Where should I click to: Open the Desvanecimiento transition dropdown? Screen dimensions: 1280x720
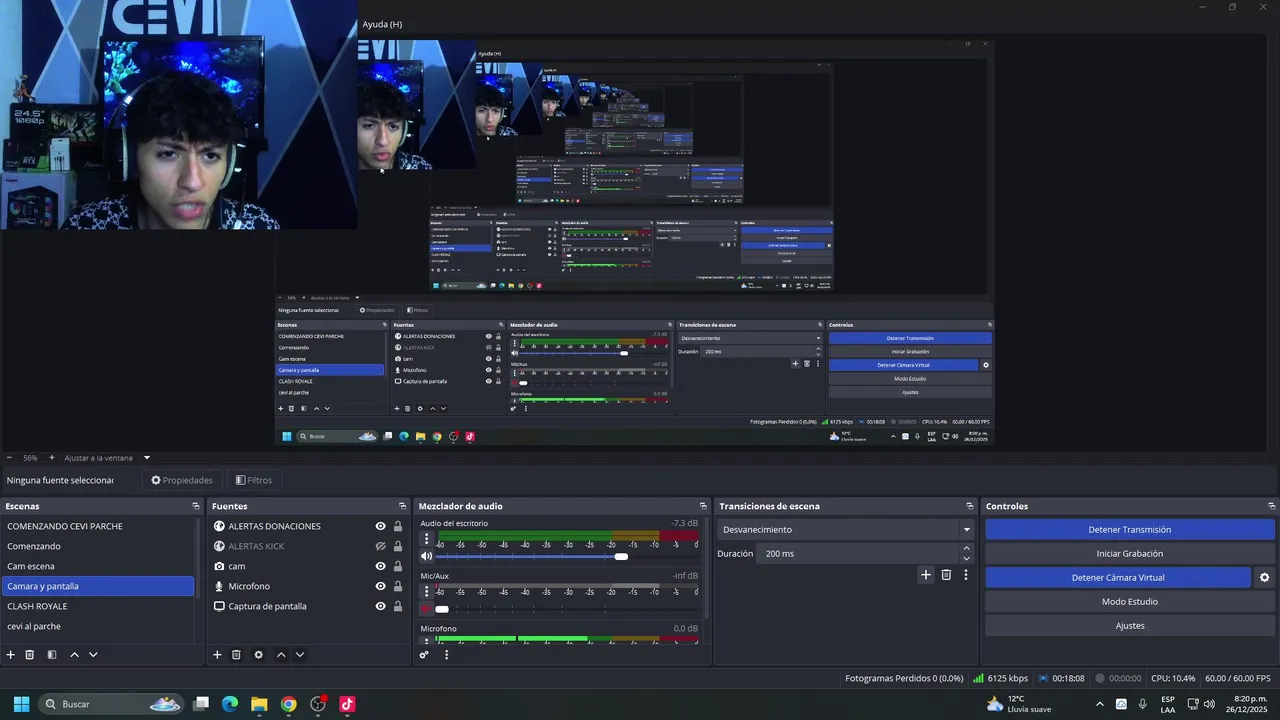[846, 530]
